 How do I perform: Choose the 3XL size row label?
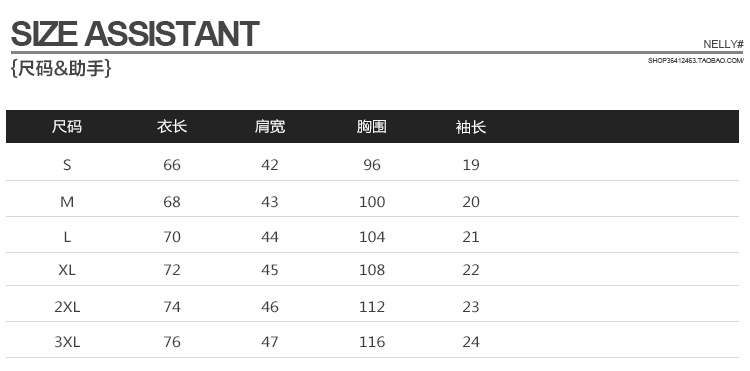point(67,342)
